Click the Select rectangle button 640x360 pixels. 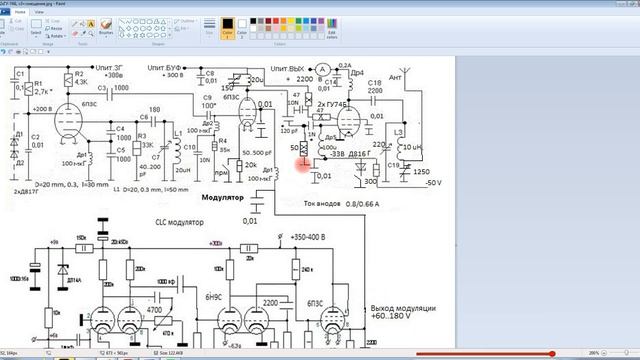[x=36, y=24]
